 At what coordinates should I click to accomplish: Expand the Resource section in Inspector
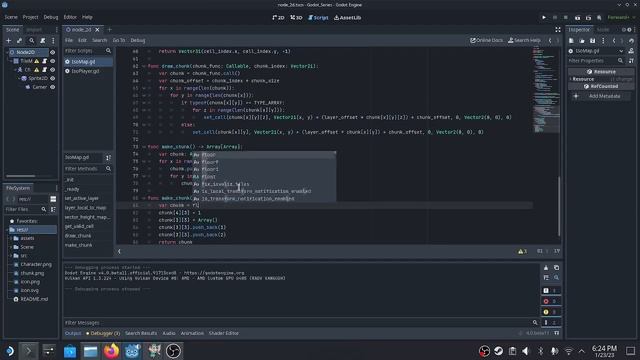601,79
